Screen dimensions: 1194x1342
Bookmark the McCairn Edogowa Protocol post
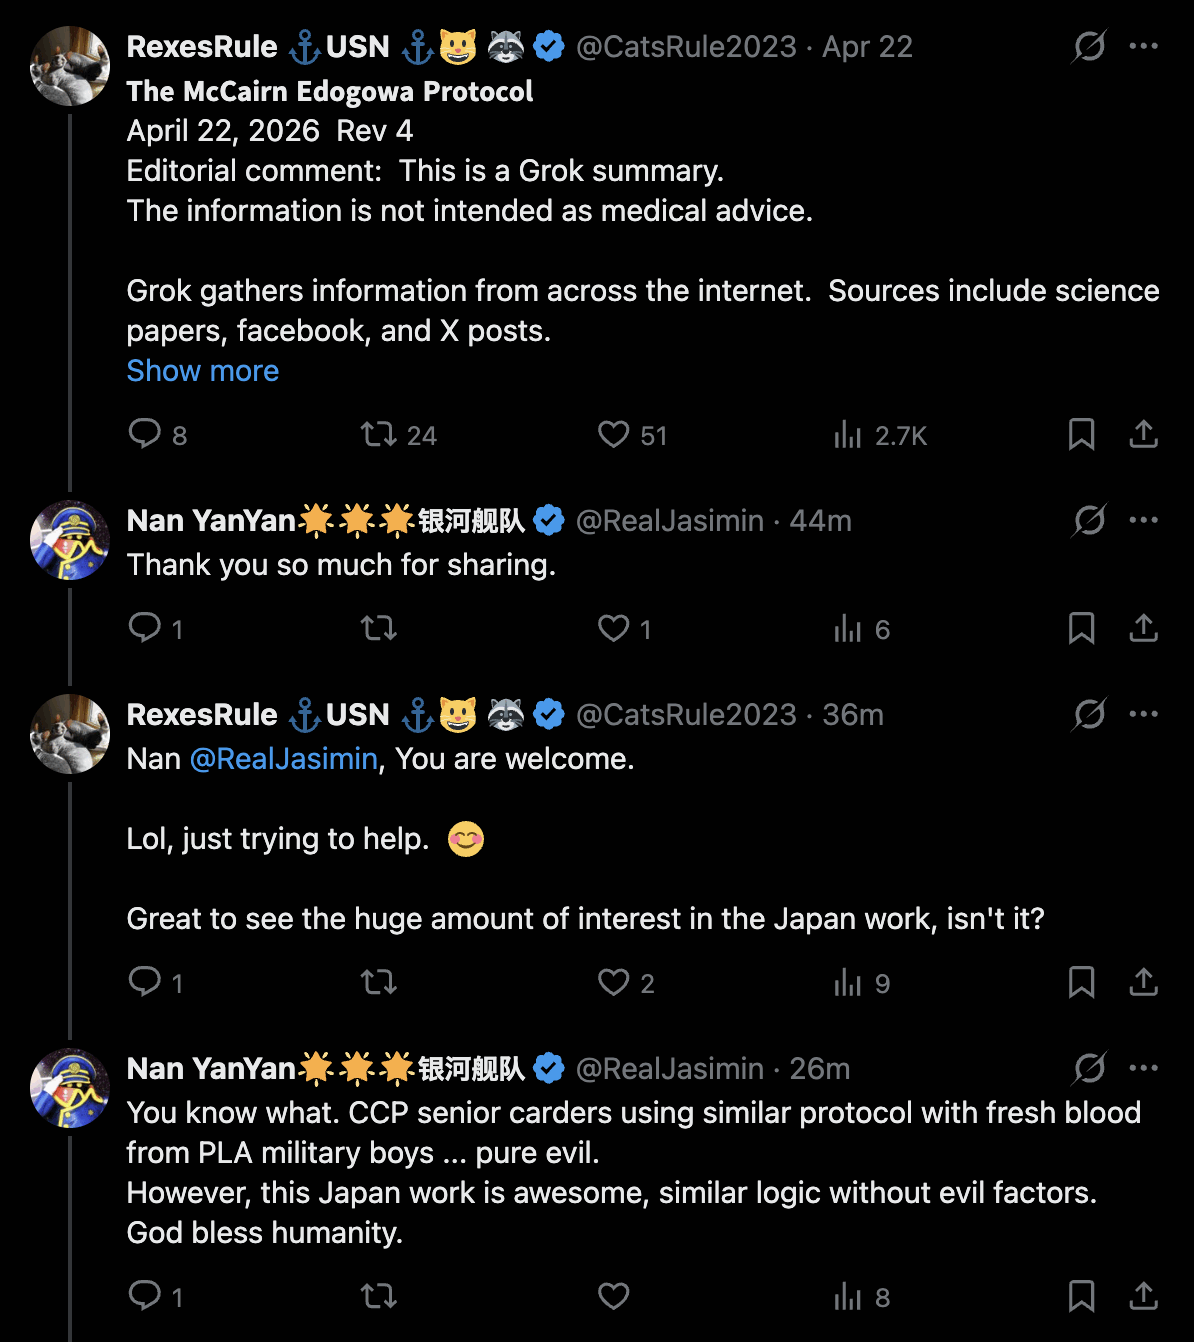click(1081, 434)
